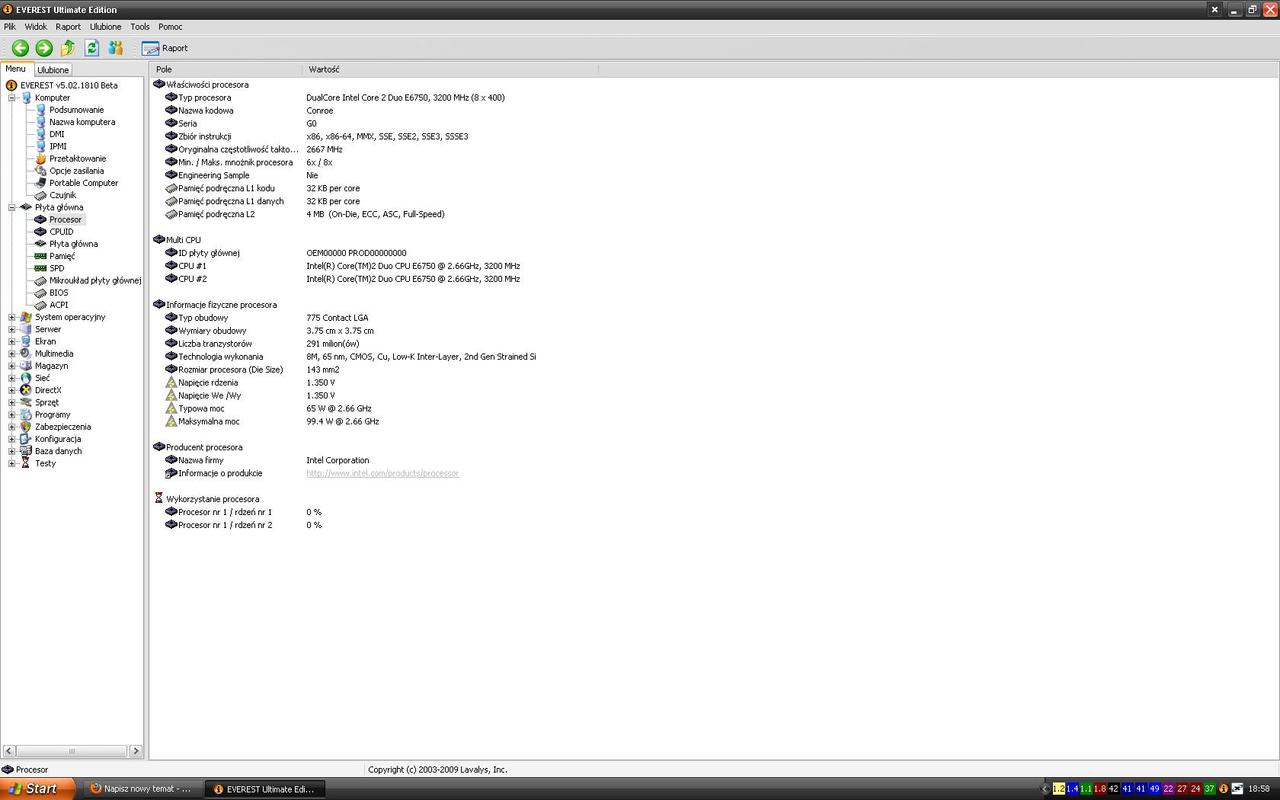Click the SPD icon in the tree
The height and width of the screenshot is (800, 1280).
click(40, 268)
